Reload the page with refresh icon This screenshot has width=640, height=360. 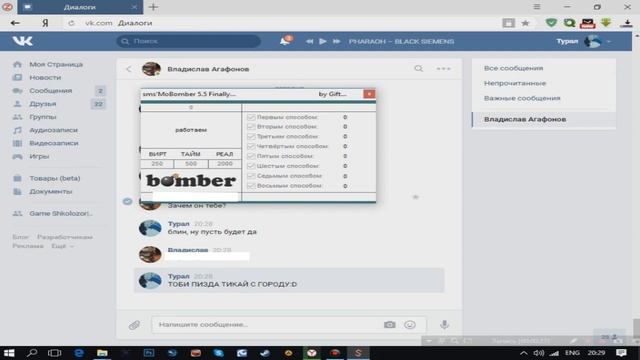coord(71,23)
